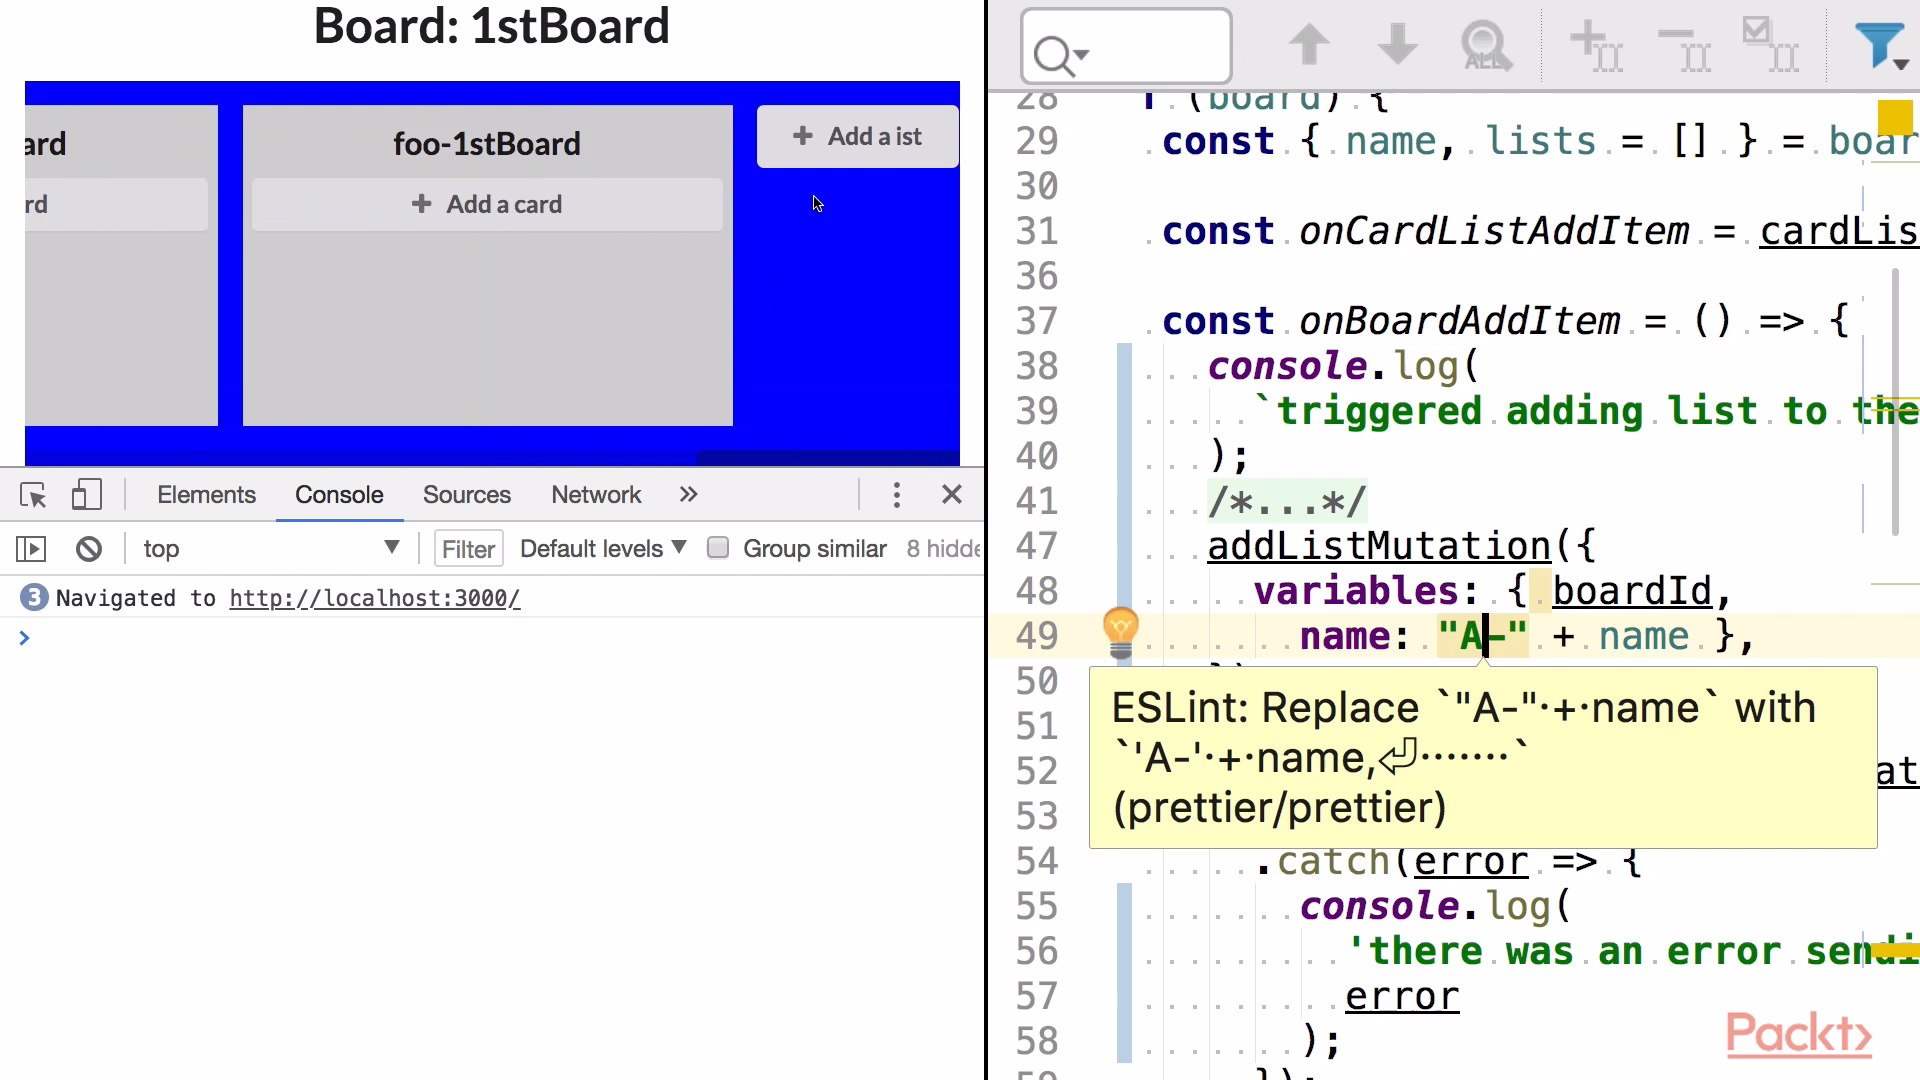1920x1080 pixels.
Task: Click the clear console icon
Action: [x=87, y=549]
